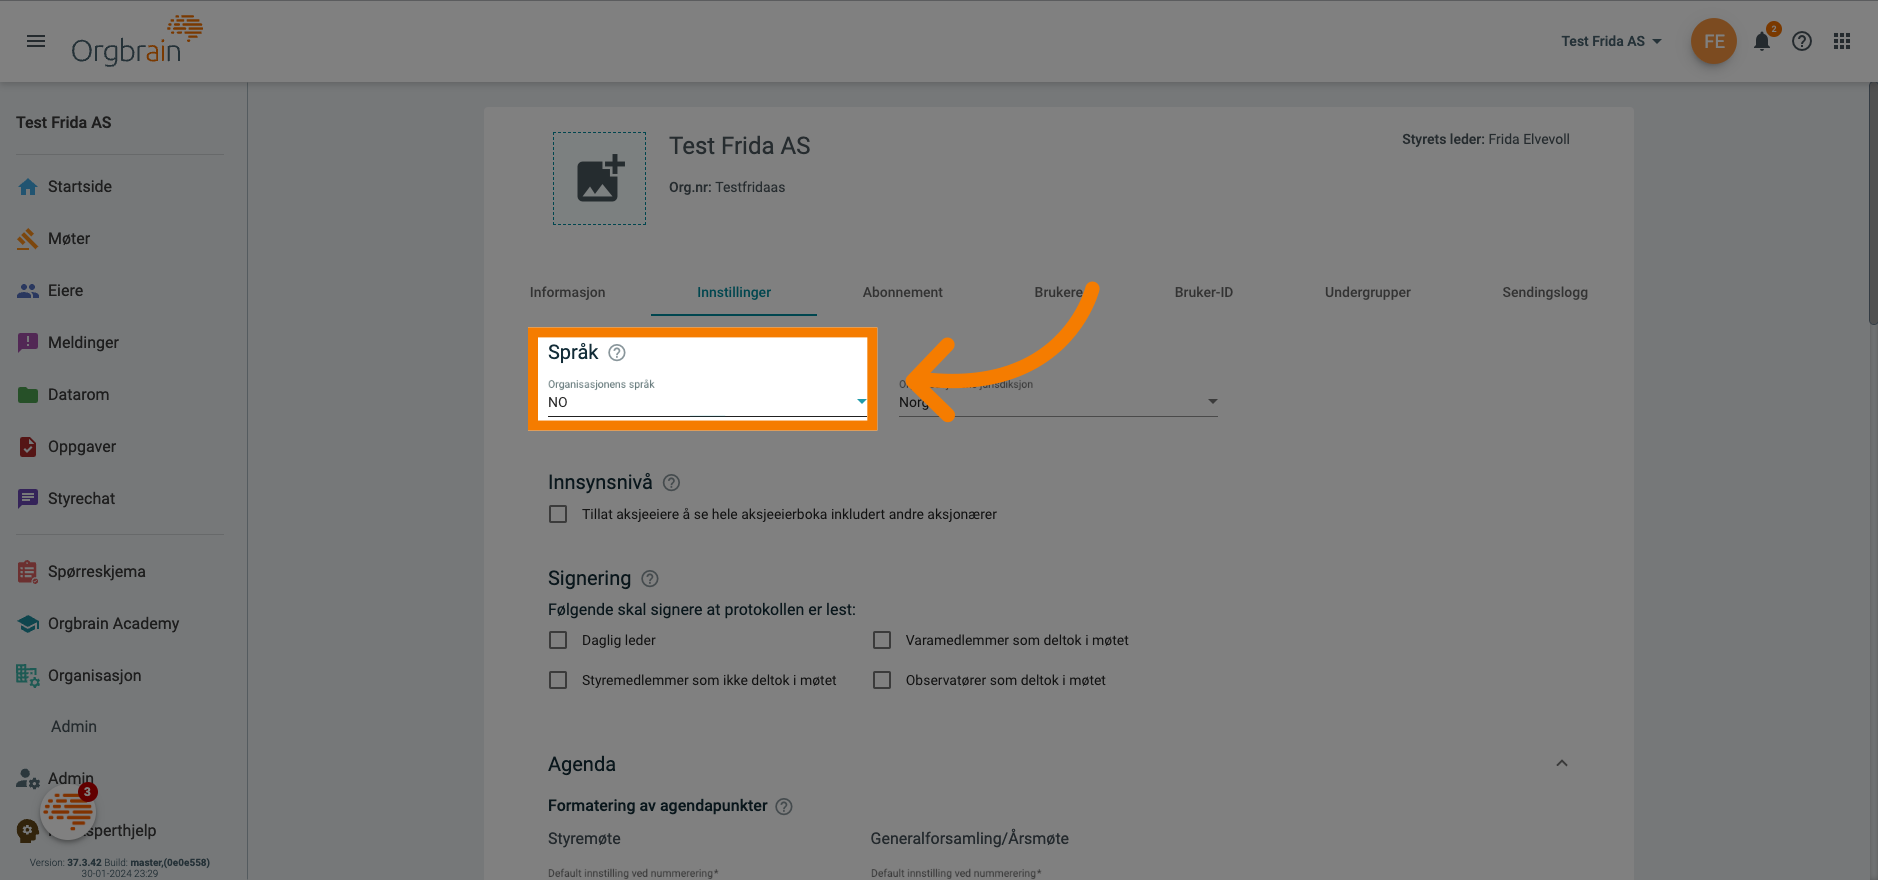Check the Daglig leder signing checkbox

[x=558, y=640]
